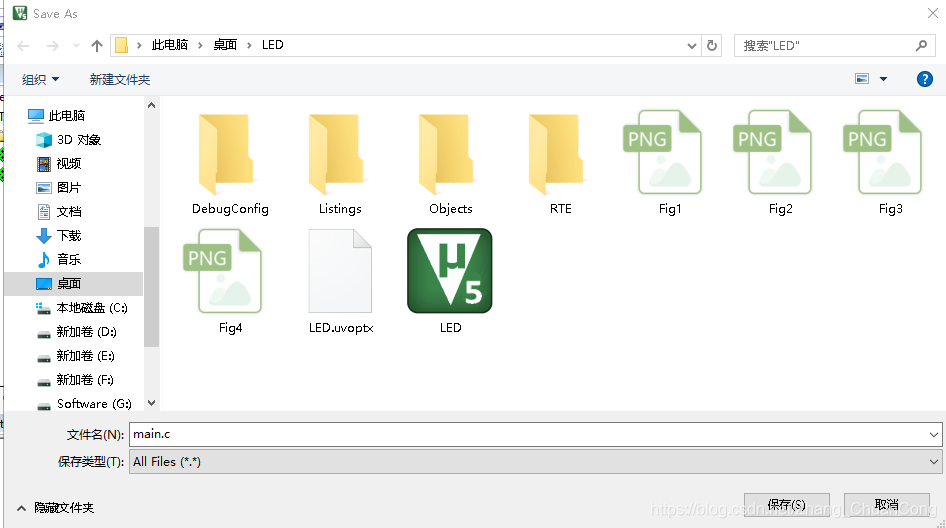The width and height of the screenshot is (946, 528).
Task: Open the Listings folder
Action: tap(340, 163)
